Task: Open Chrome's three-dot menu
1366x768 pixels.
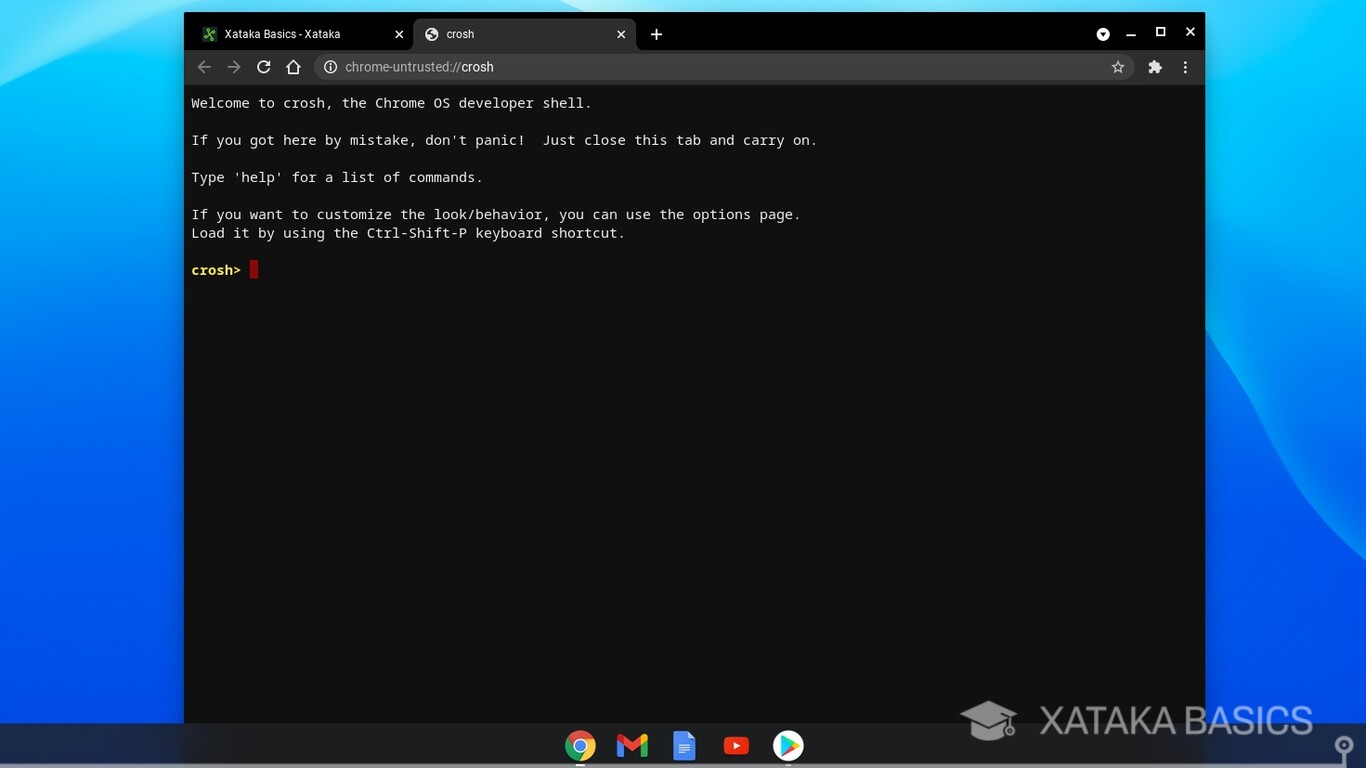Action: 1185,67
